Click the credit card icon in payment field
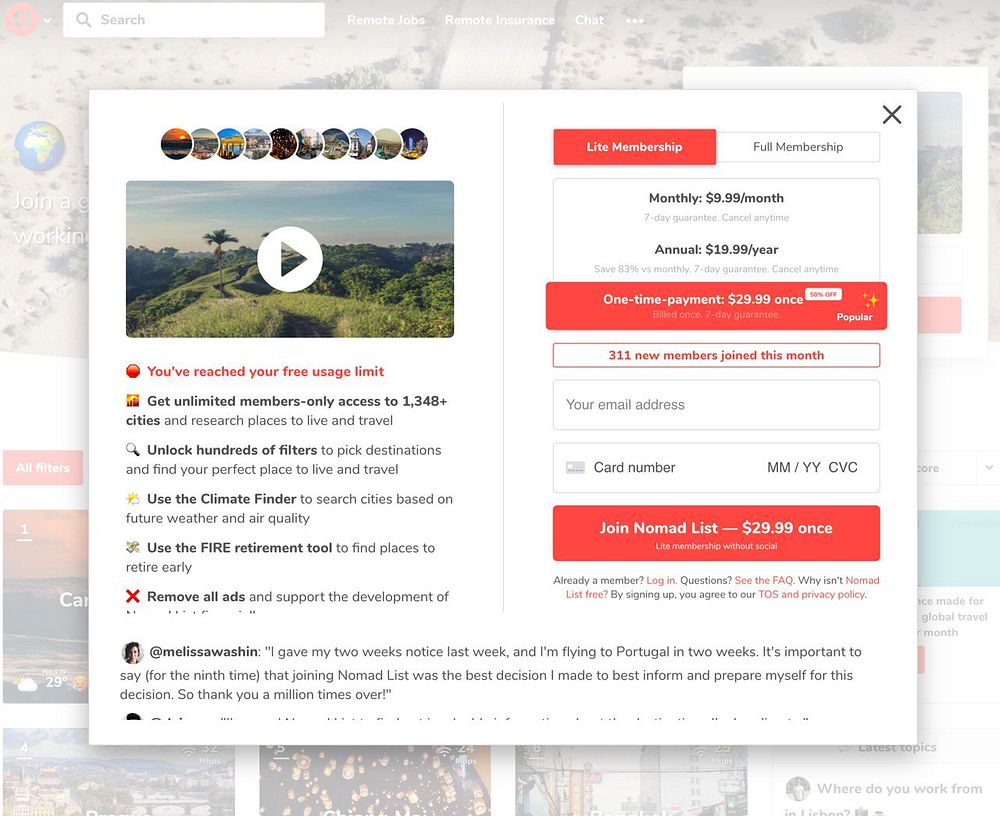The image size is (1000, 816). pos(575,468)
